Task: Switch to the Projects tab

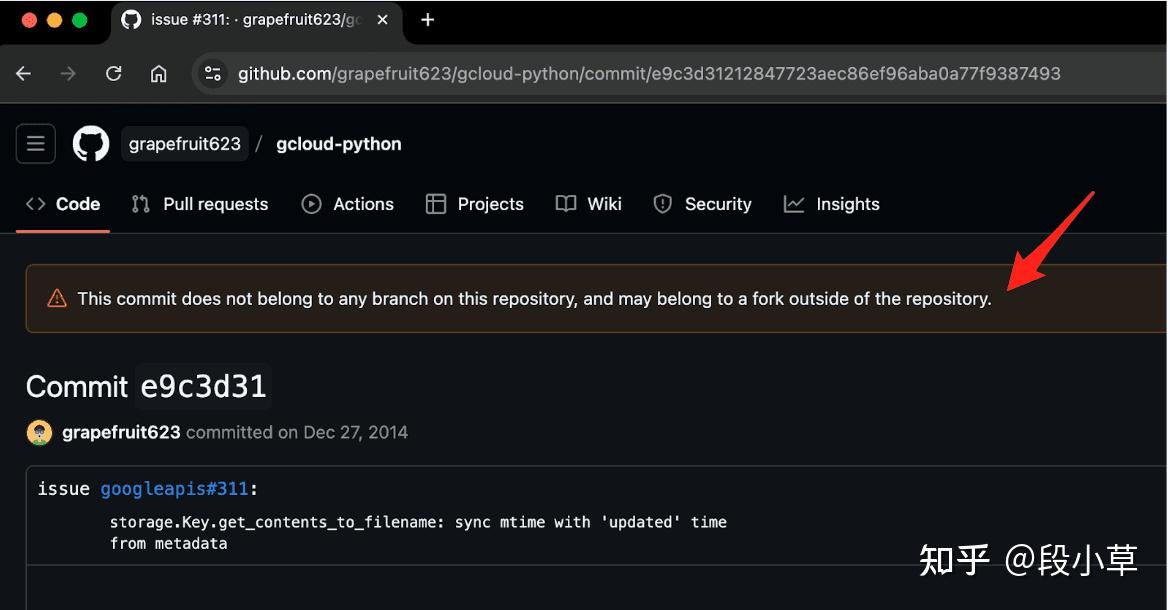Action: 475,204
